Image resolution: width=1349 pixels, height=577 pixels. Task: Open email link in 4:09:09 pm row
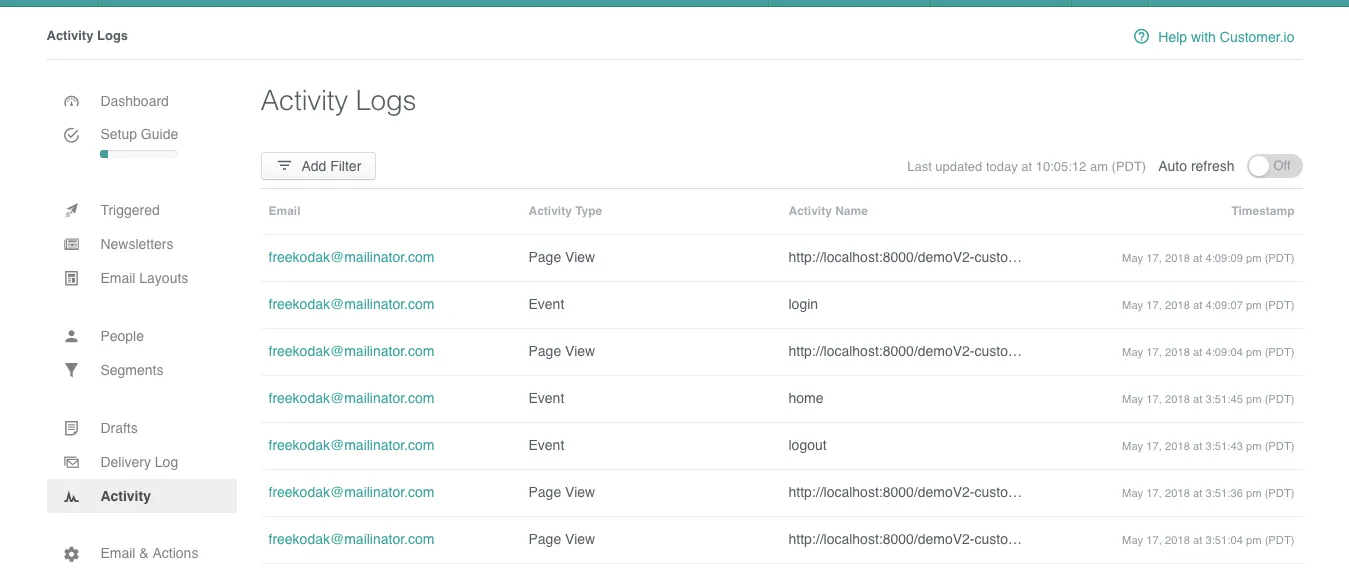pyautogui.click(x=351, y=258)
